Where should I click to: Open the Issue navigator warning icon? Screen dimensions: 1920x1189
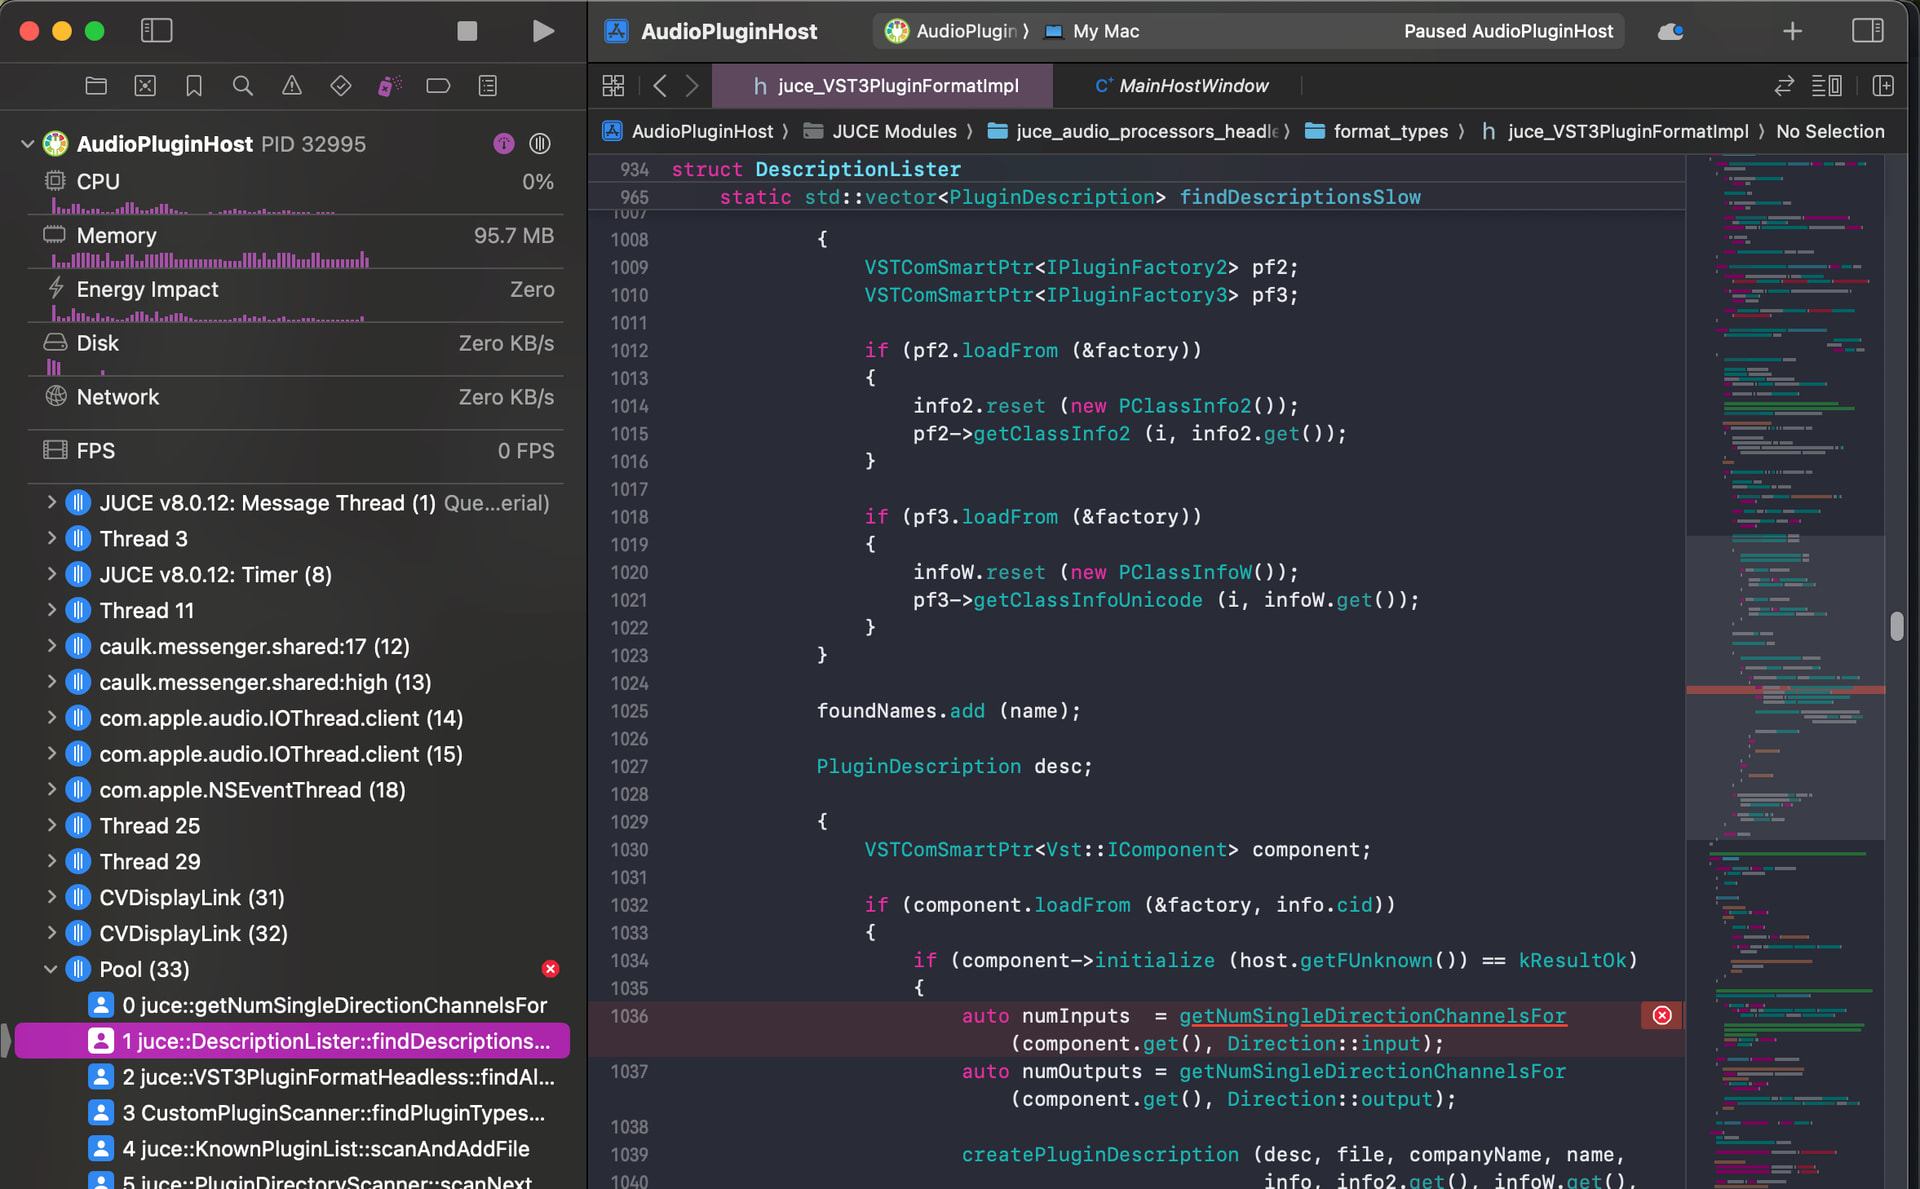[291, 86]
